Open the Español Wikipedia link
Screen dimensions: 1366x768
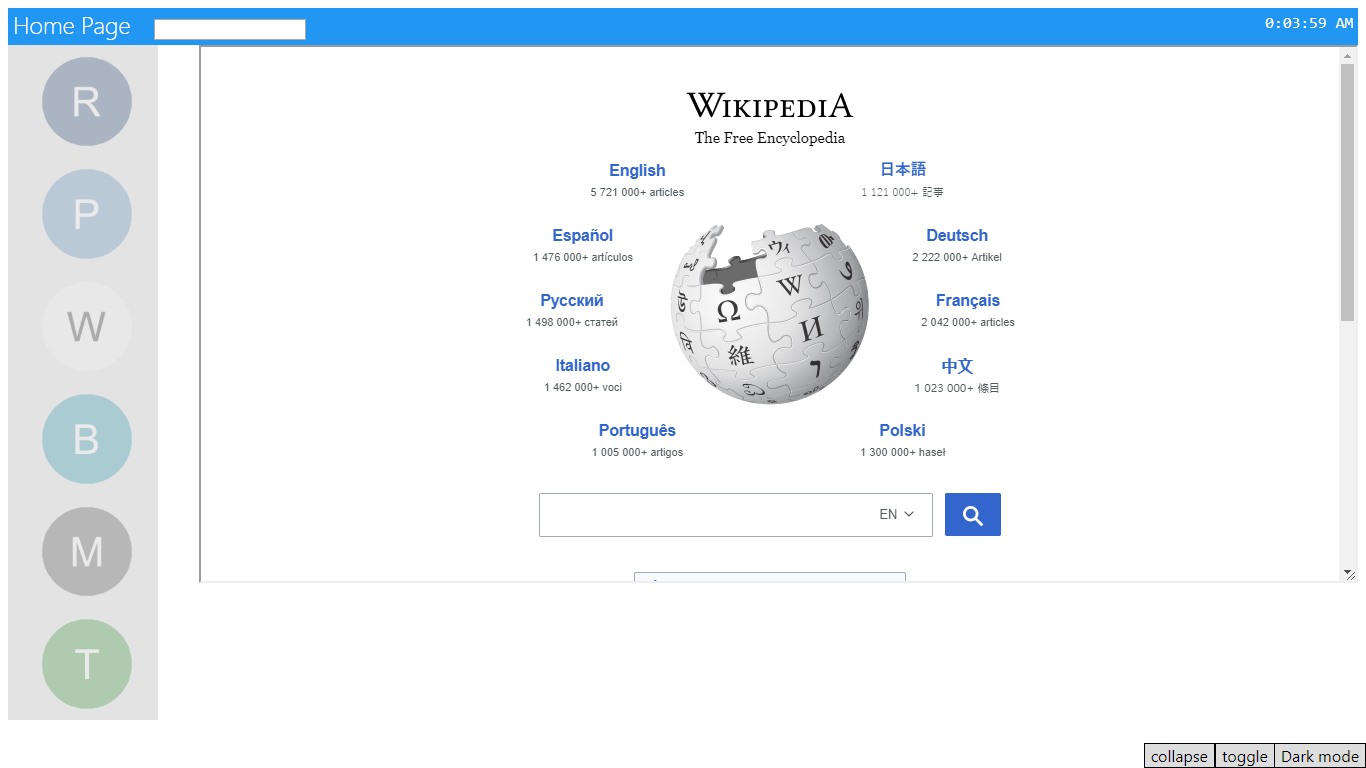(x=583, y=235)
